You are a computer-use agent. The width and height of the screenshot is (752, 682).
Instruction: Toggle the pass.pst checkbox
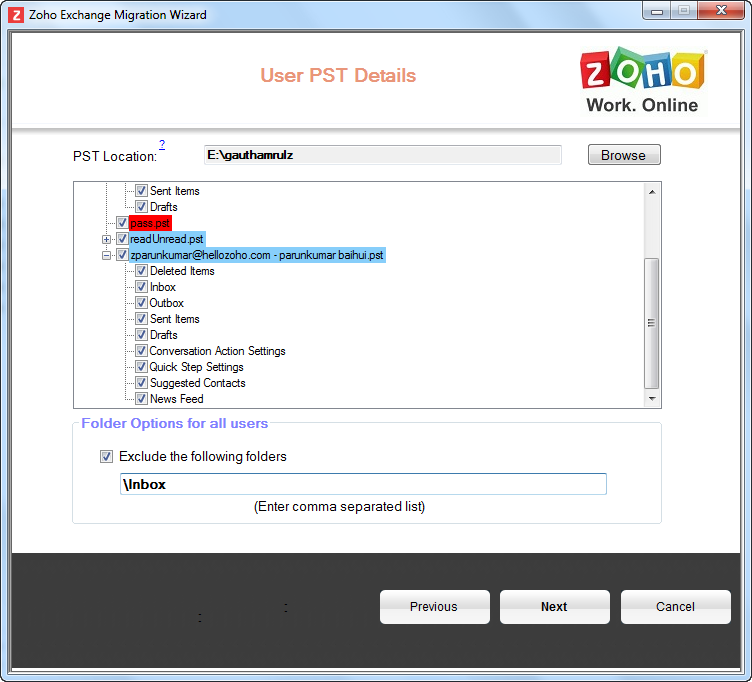122,223
